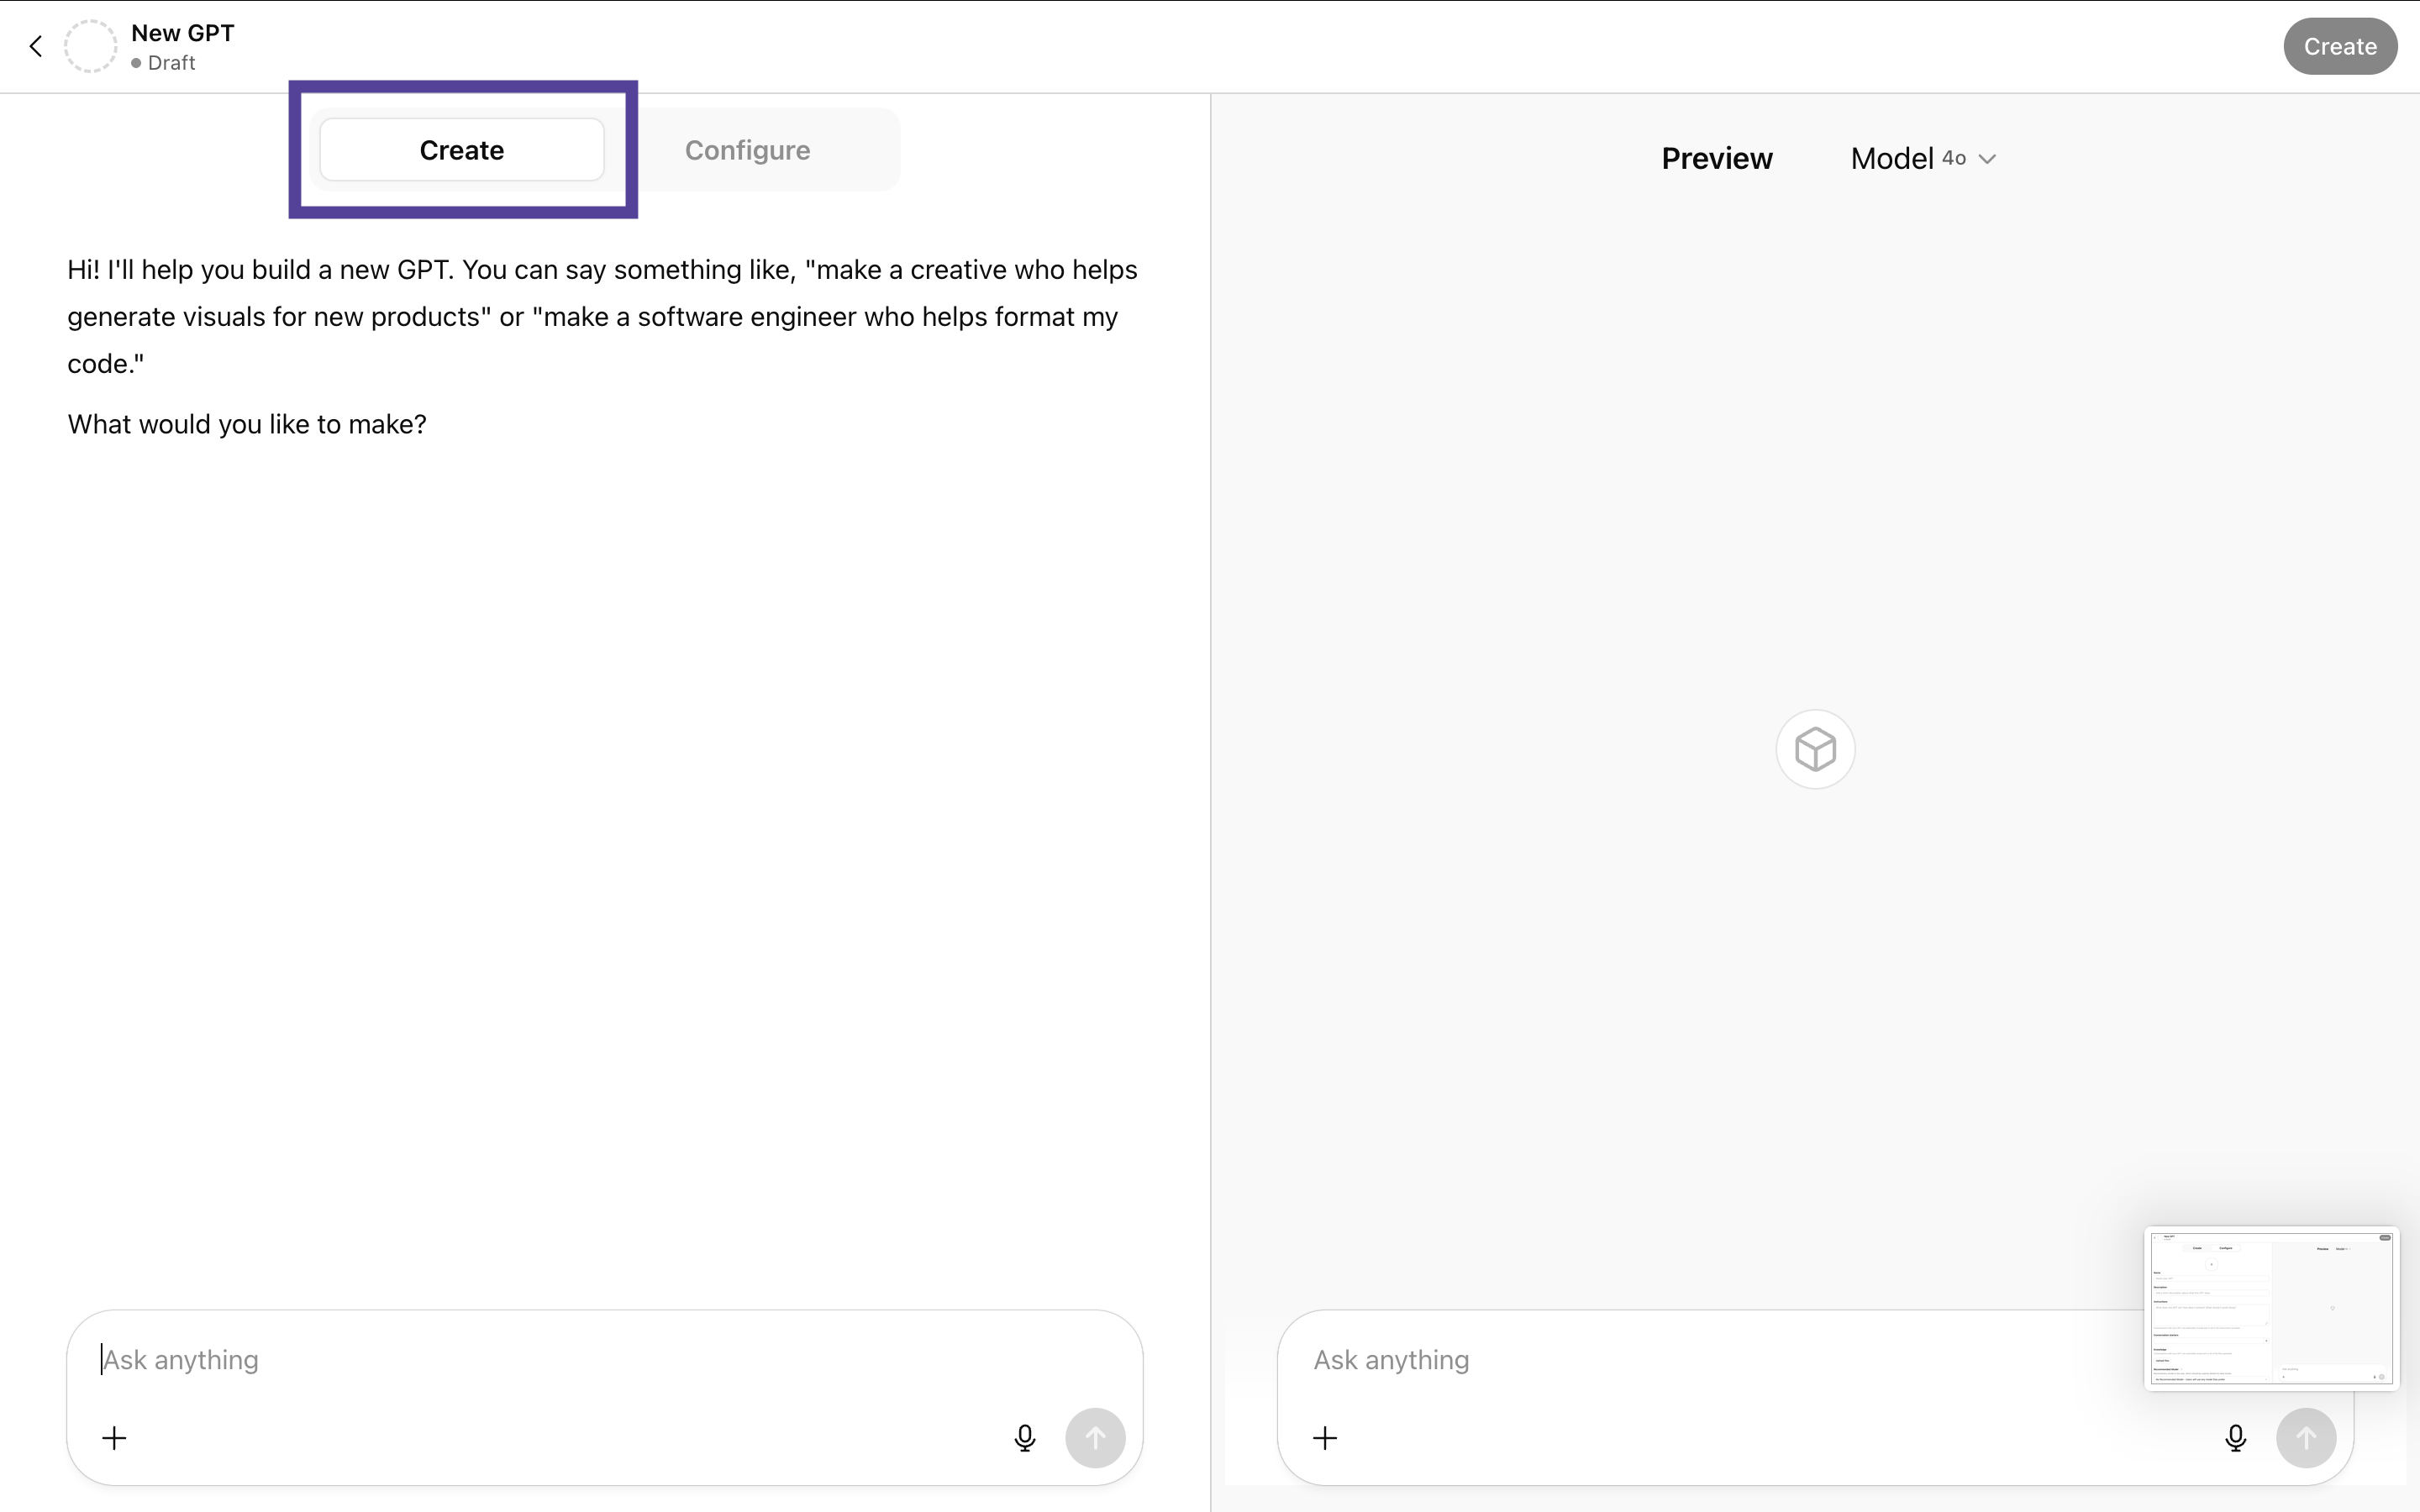Switch to the Create tab
This screenshot has width=2420, height=1512.
tap(461, 150)
